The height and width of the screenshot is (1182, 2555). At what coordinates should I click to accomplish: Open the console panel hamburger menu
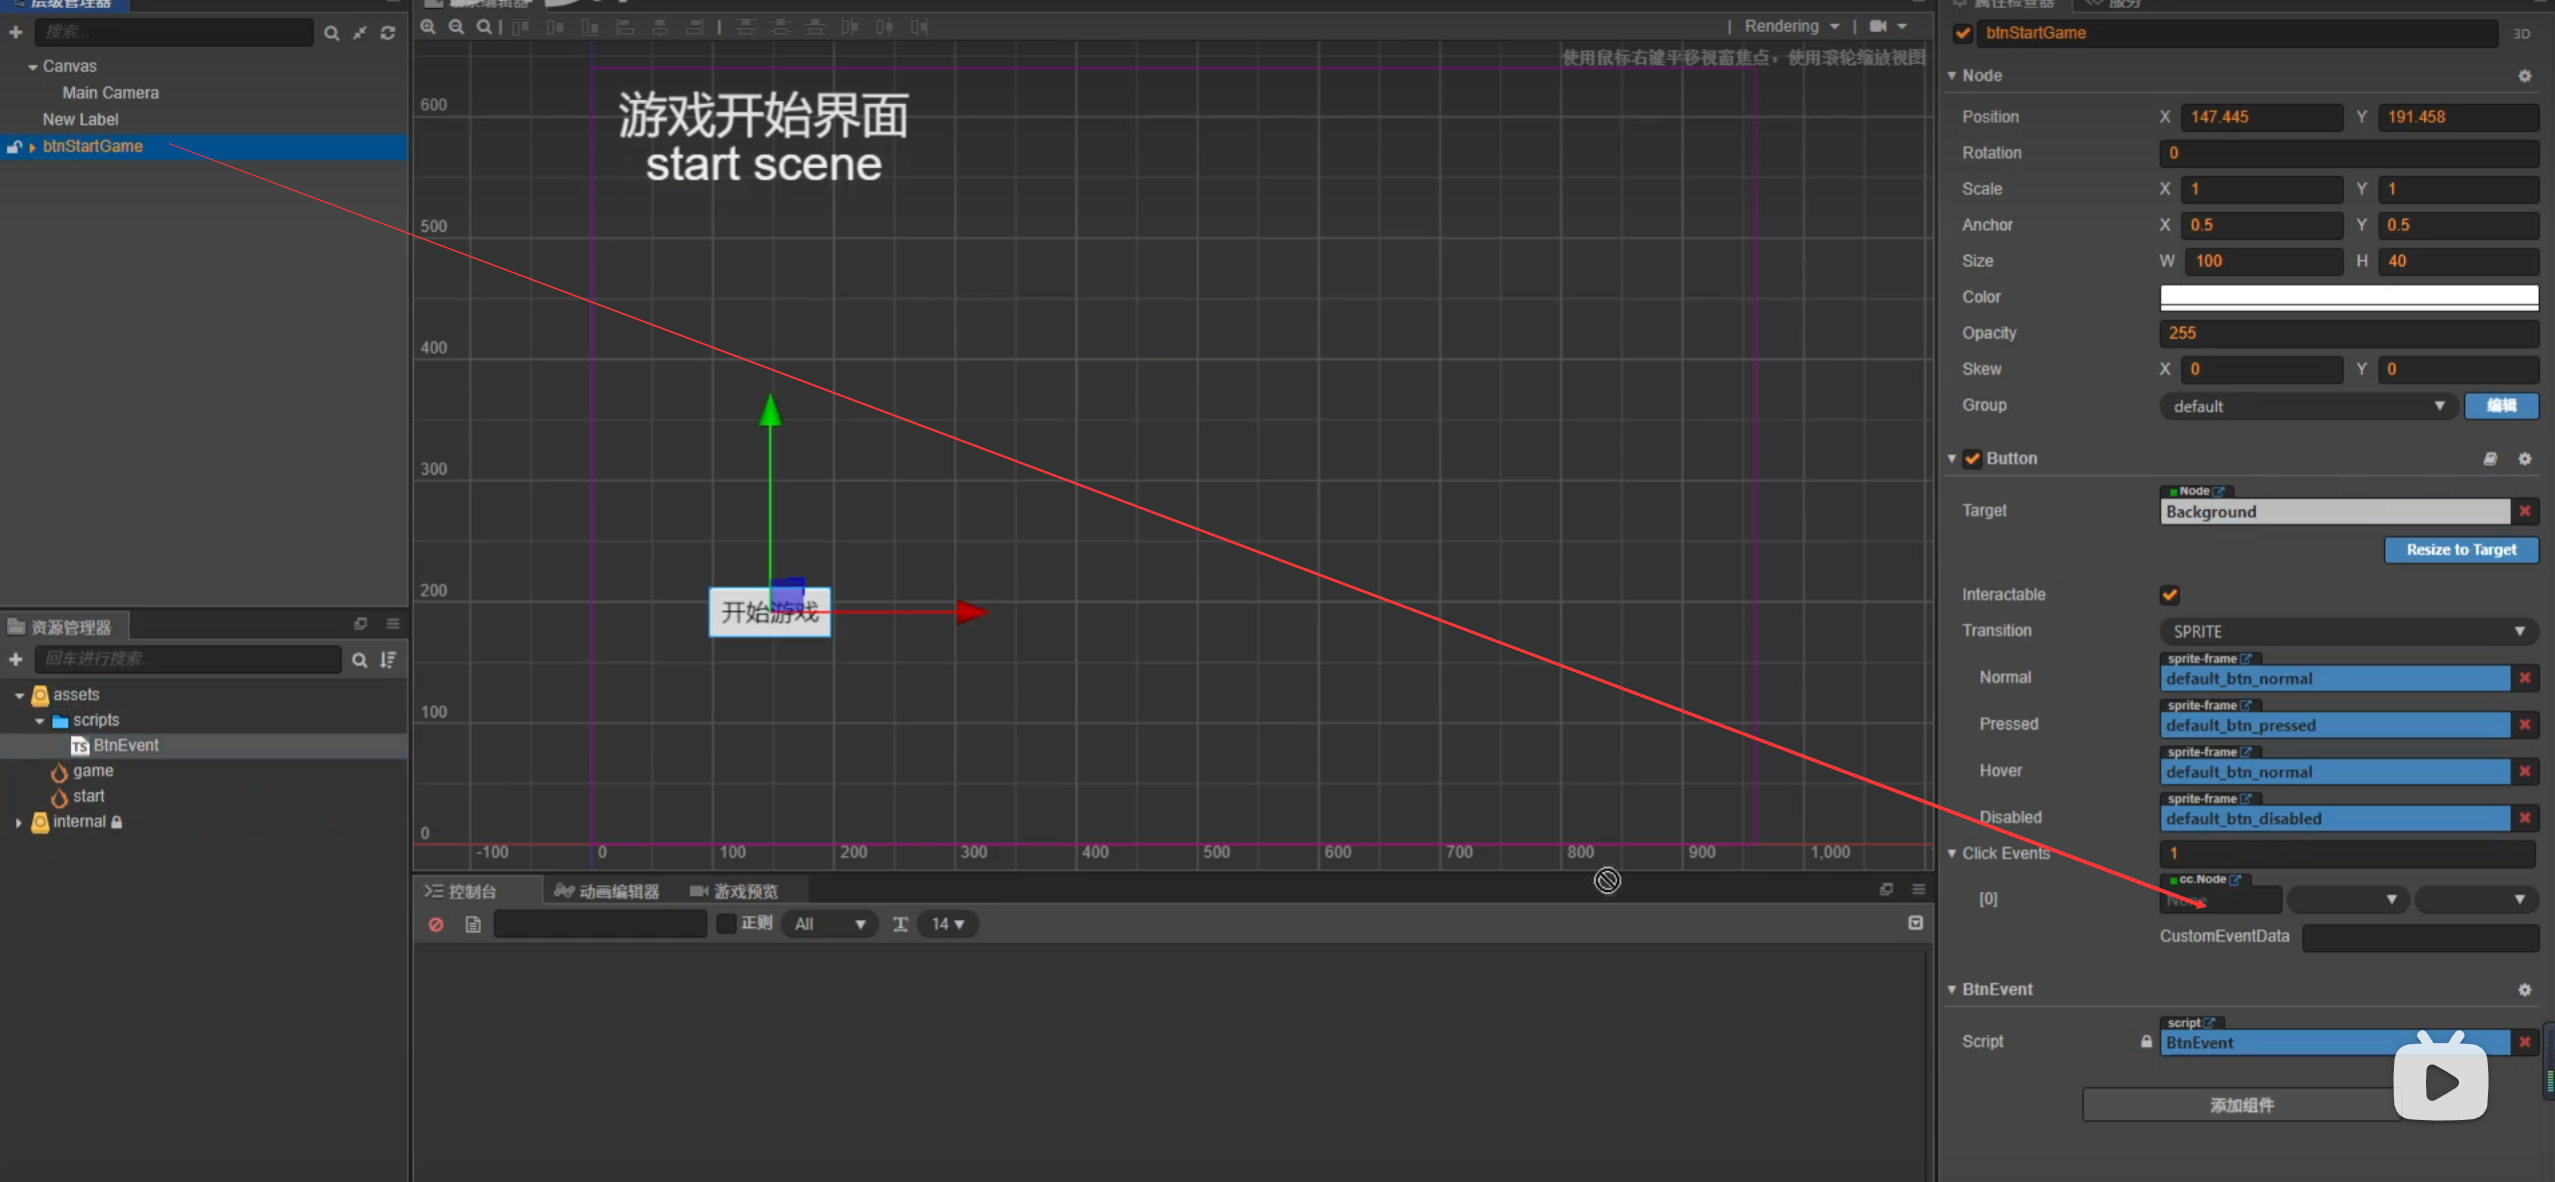click(x=1918, y=889)
